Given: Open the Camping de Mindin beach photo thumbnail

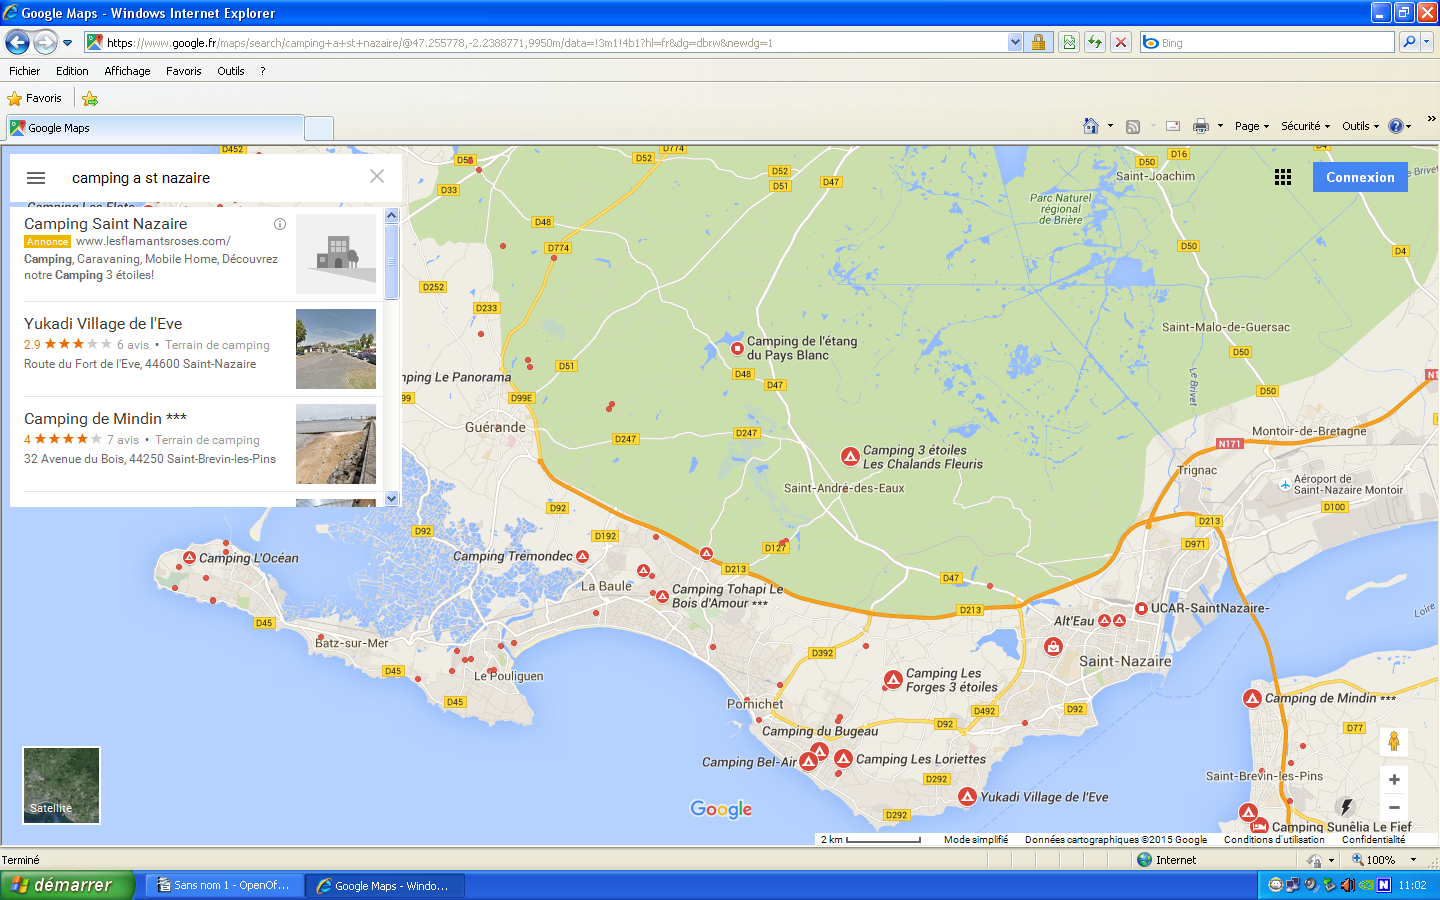Looking at the screenshot, I should pos(336,444).
